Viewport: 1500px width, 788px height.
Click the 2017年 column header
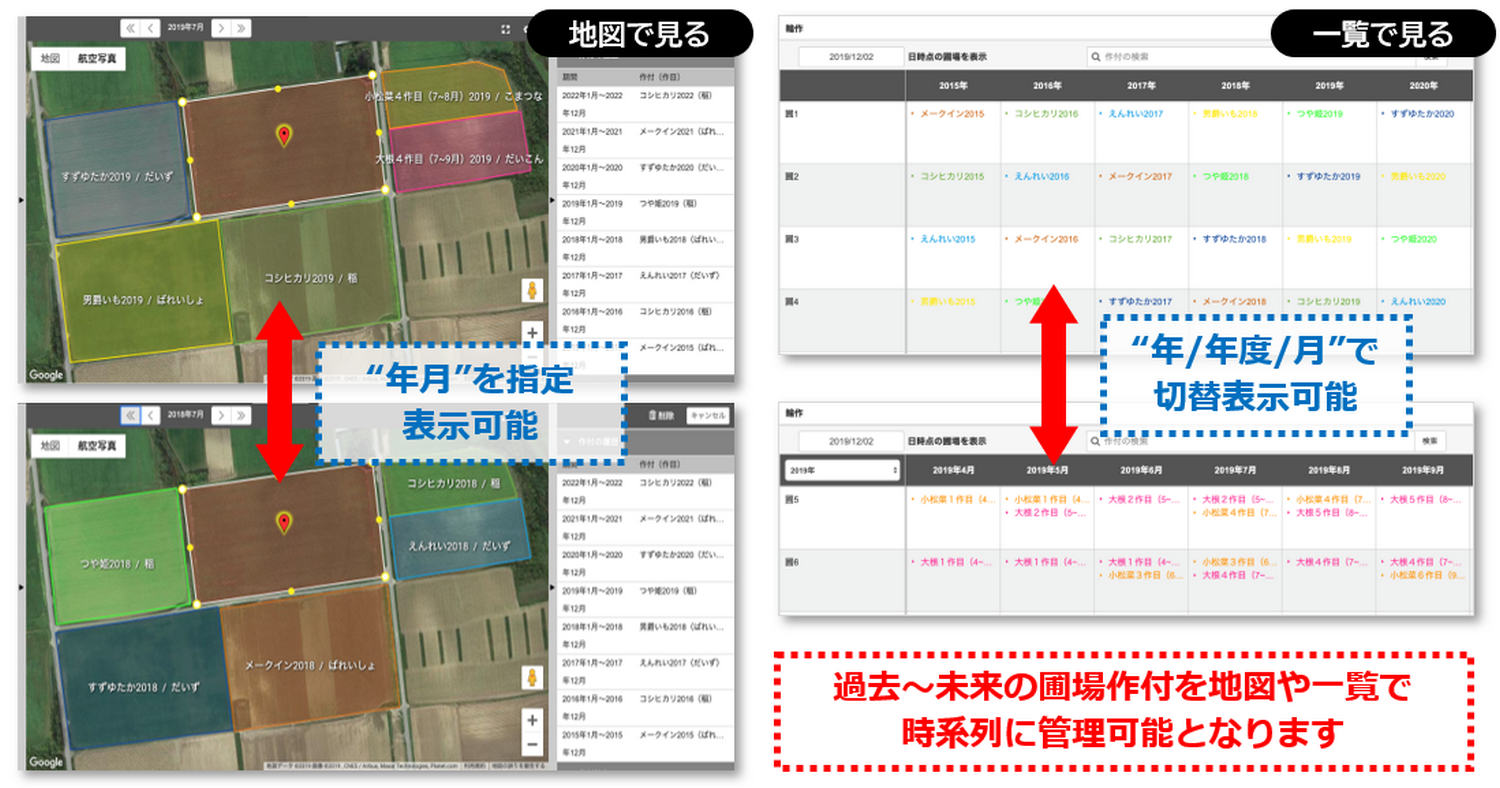click(1140, 86)
